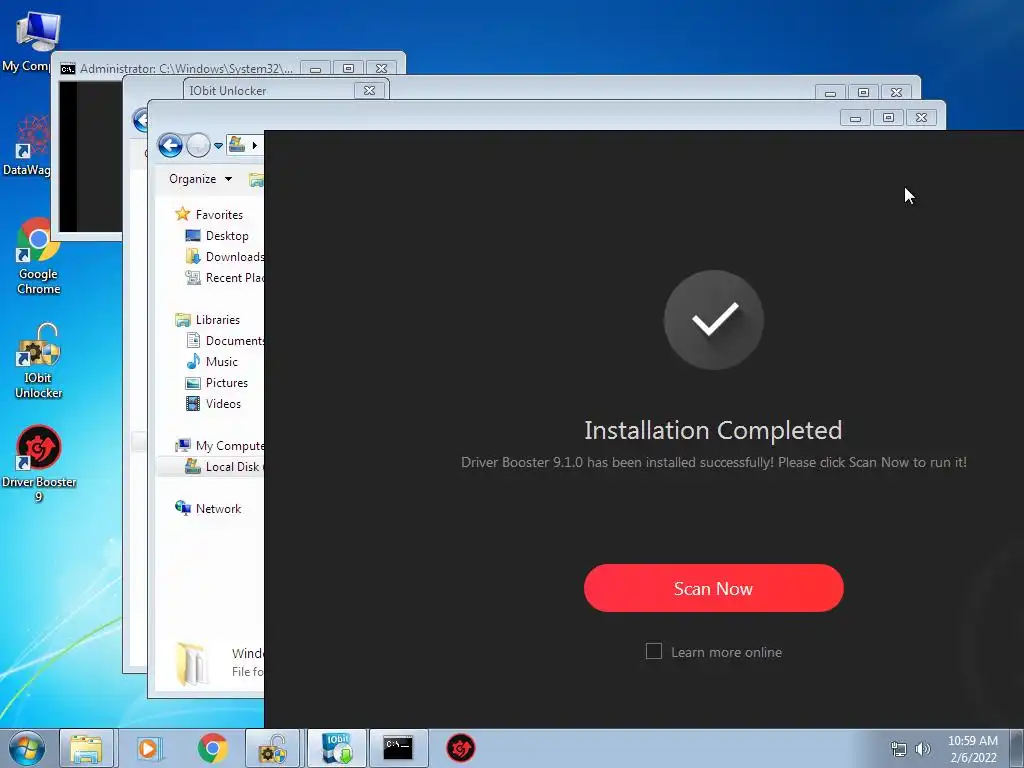Click Explorer Back navigation arrow
Screen dimensions: 1024x768
point(170,145)
